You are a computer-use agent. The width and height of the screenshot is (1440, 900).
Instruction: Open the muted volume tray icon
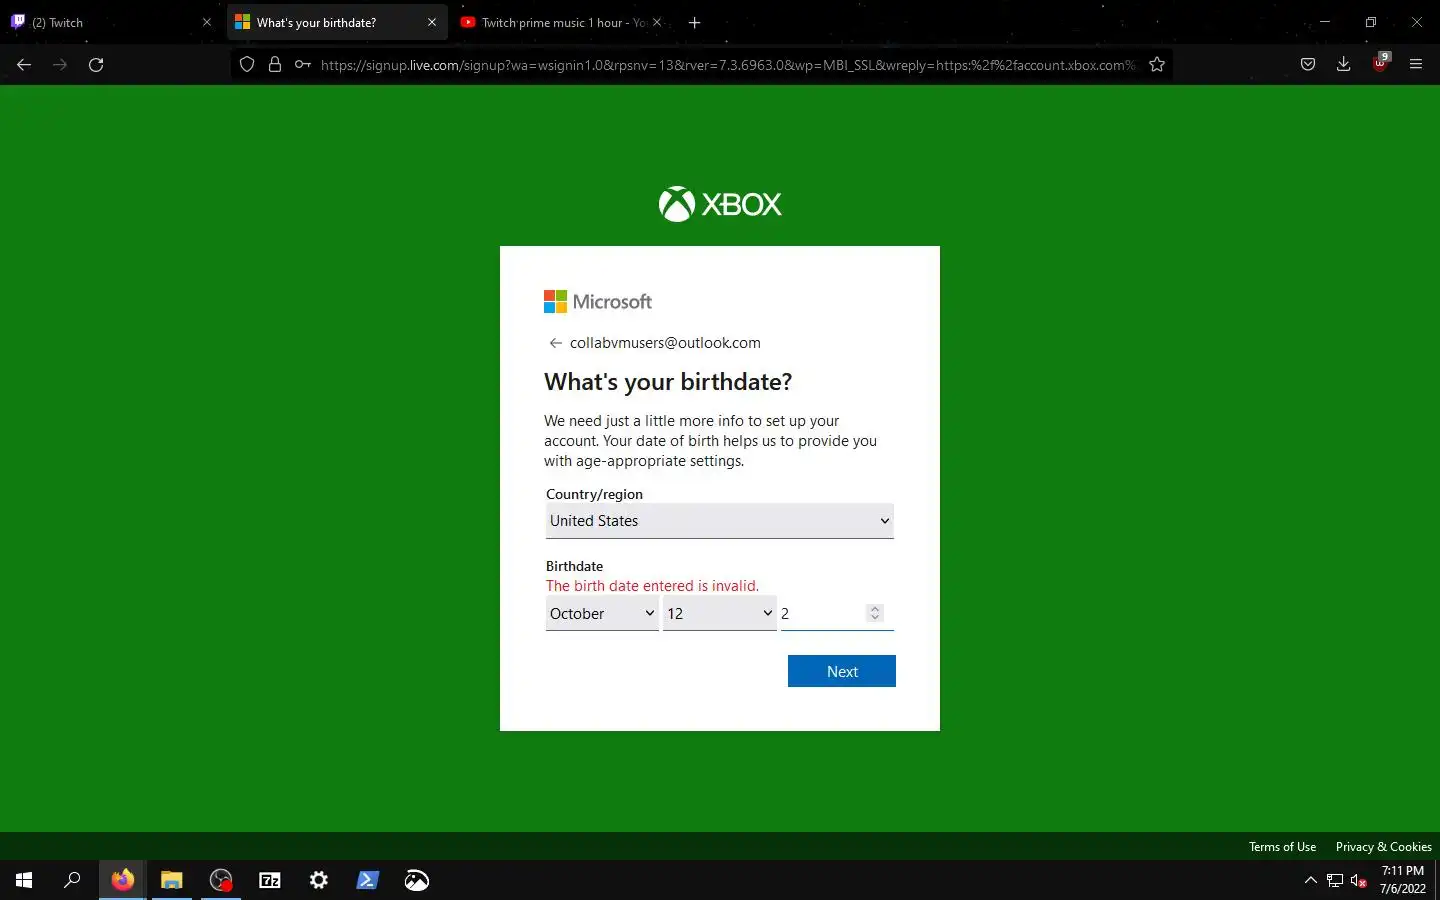[x=1359, y=880]
